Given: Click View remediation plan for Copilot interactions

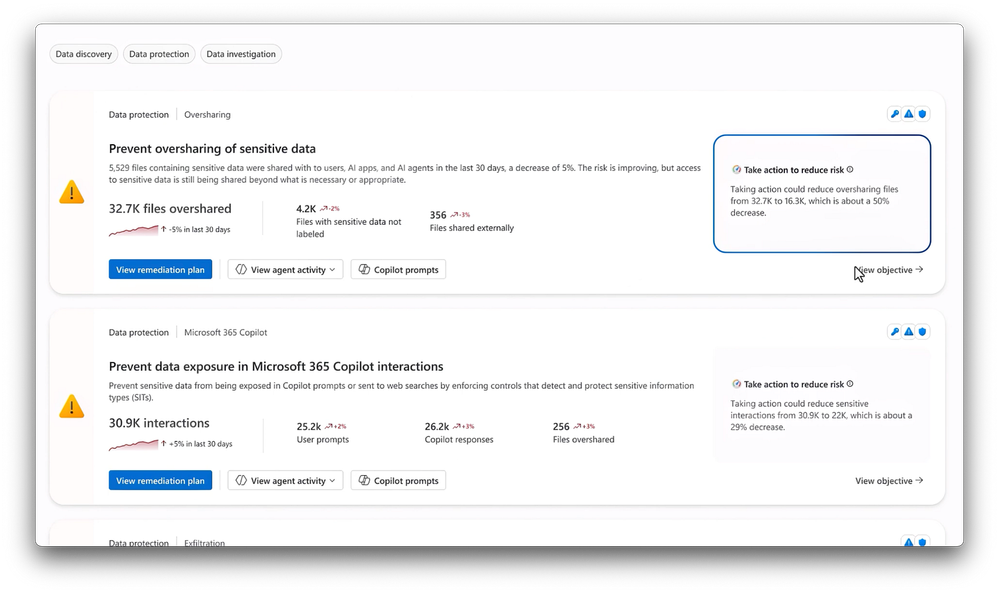Looking at the screenshot, I should coord(160,481).
